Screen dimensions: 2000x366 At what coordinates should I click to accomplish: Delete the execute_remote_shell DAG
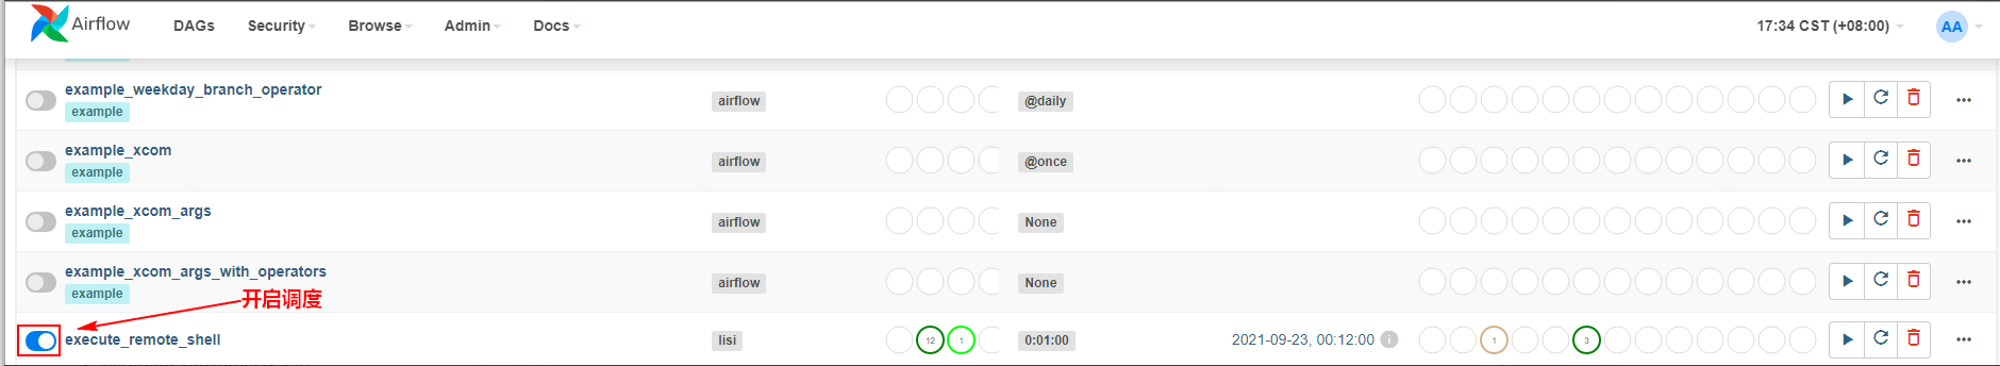pos(1914,339)
